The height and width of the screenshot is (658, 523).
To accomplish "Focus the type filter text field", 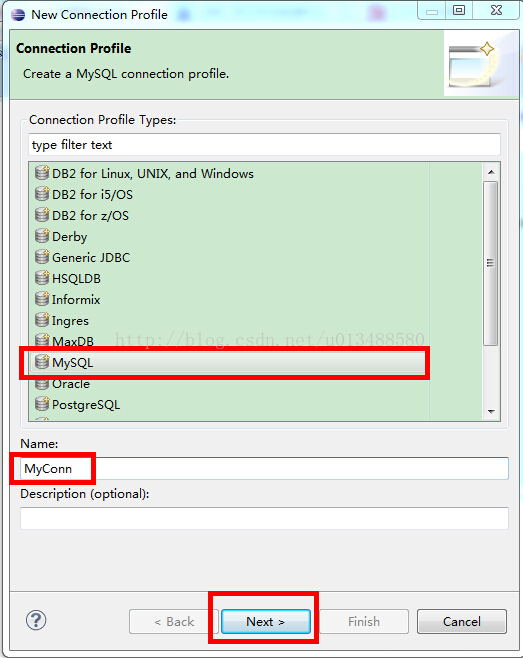I will (x=264, y=145).
